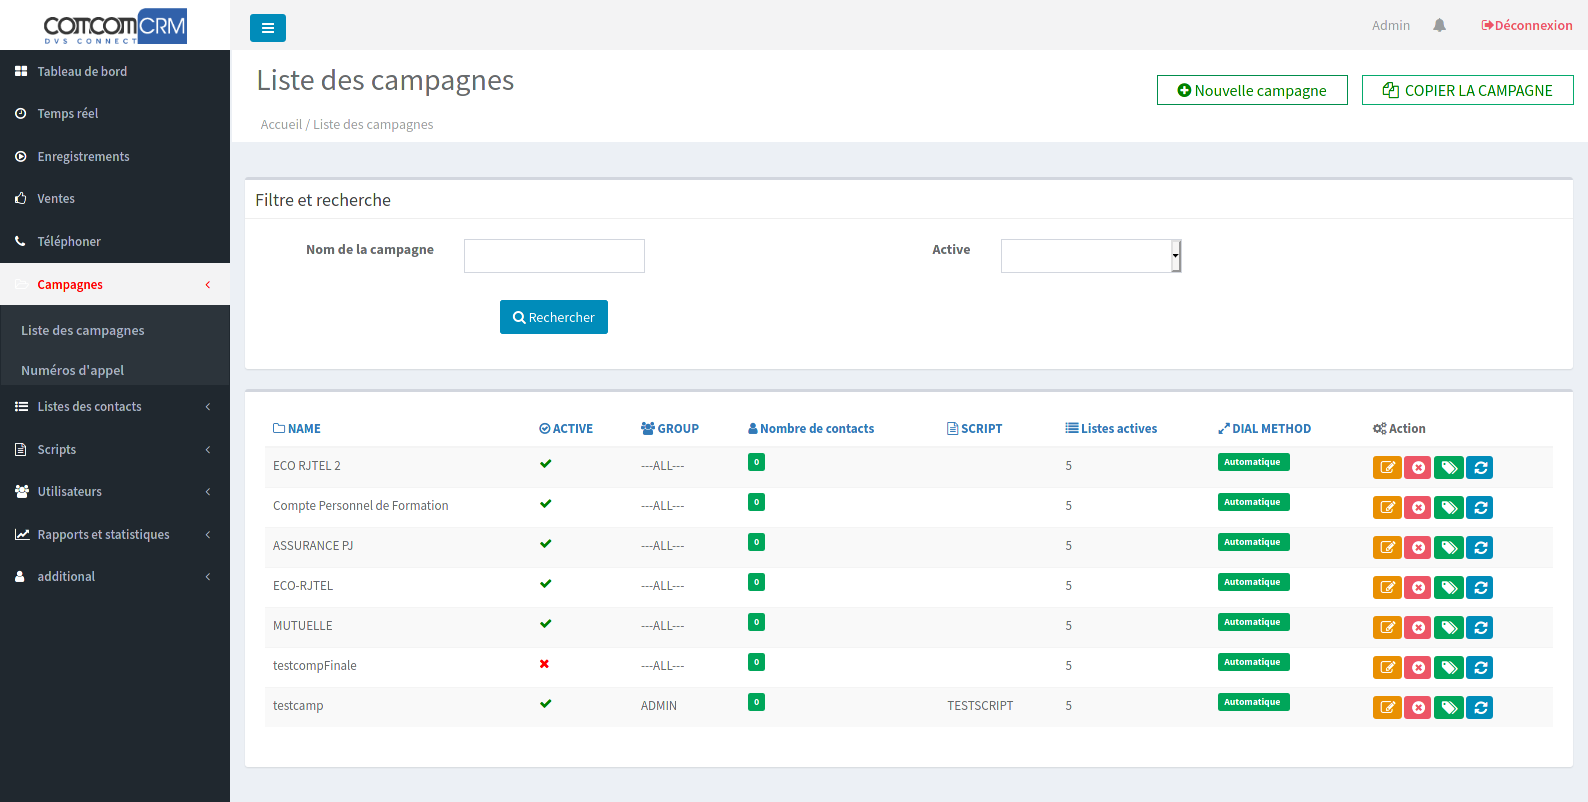The height and width of the screenshot is (802, 1588).
Task: Open the Active filter dropdown
Action: pyautogui.click(x=1090, y=256)
